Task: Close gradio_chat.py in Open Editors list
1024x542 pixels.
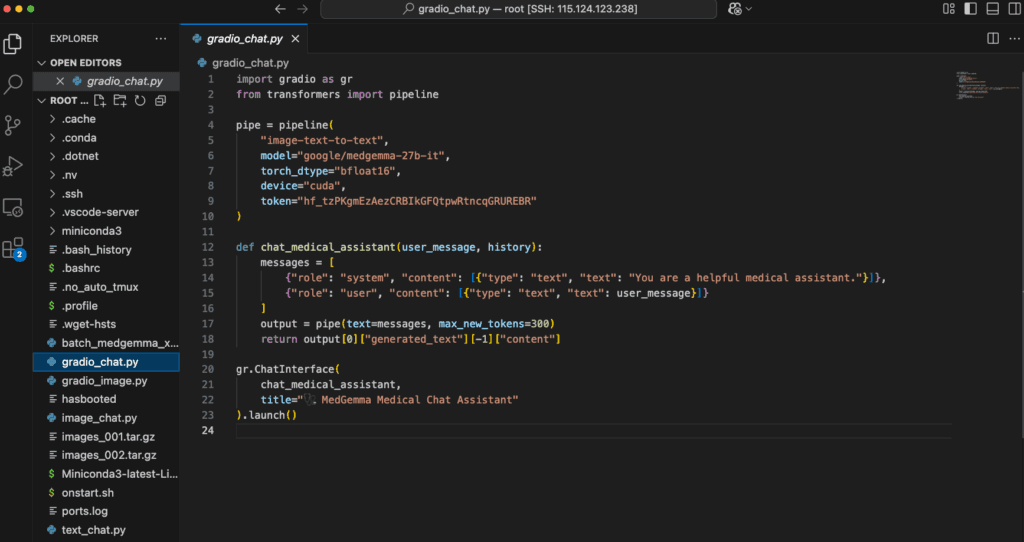Action: (60, 81)
